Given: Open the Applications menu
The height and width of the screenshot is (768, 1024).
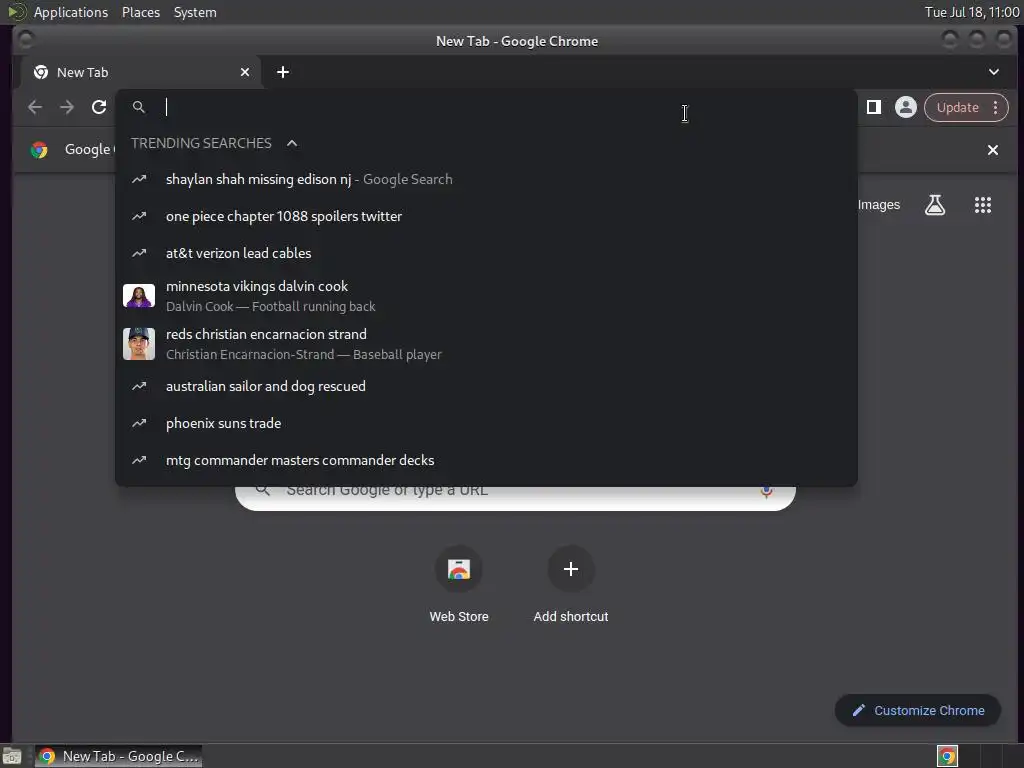Looking at the screenshot, I should click(x=71, y=12).
